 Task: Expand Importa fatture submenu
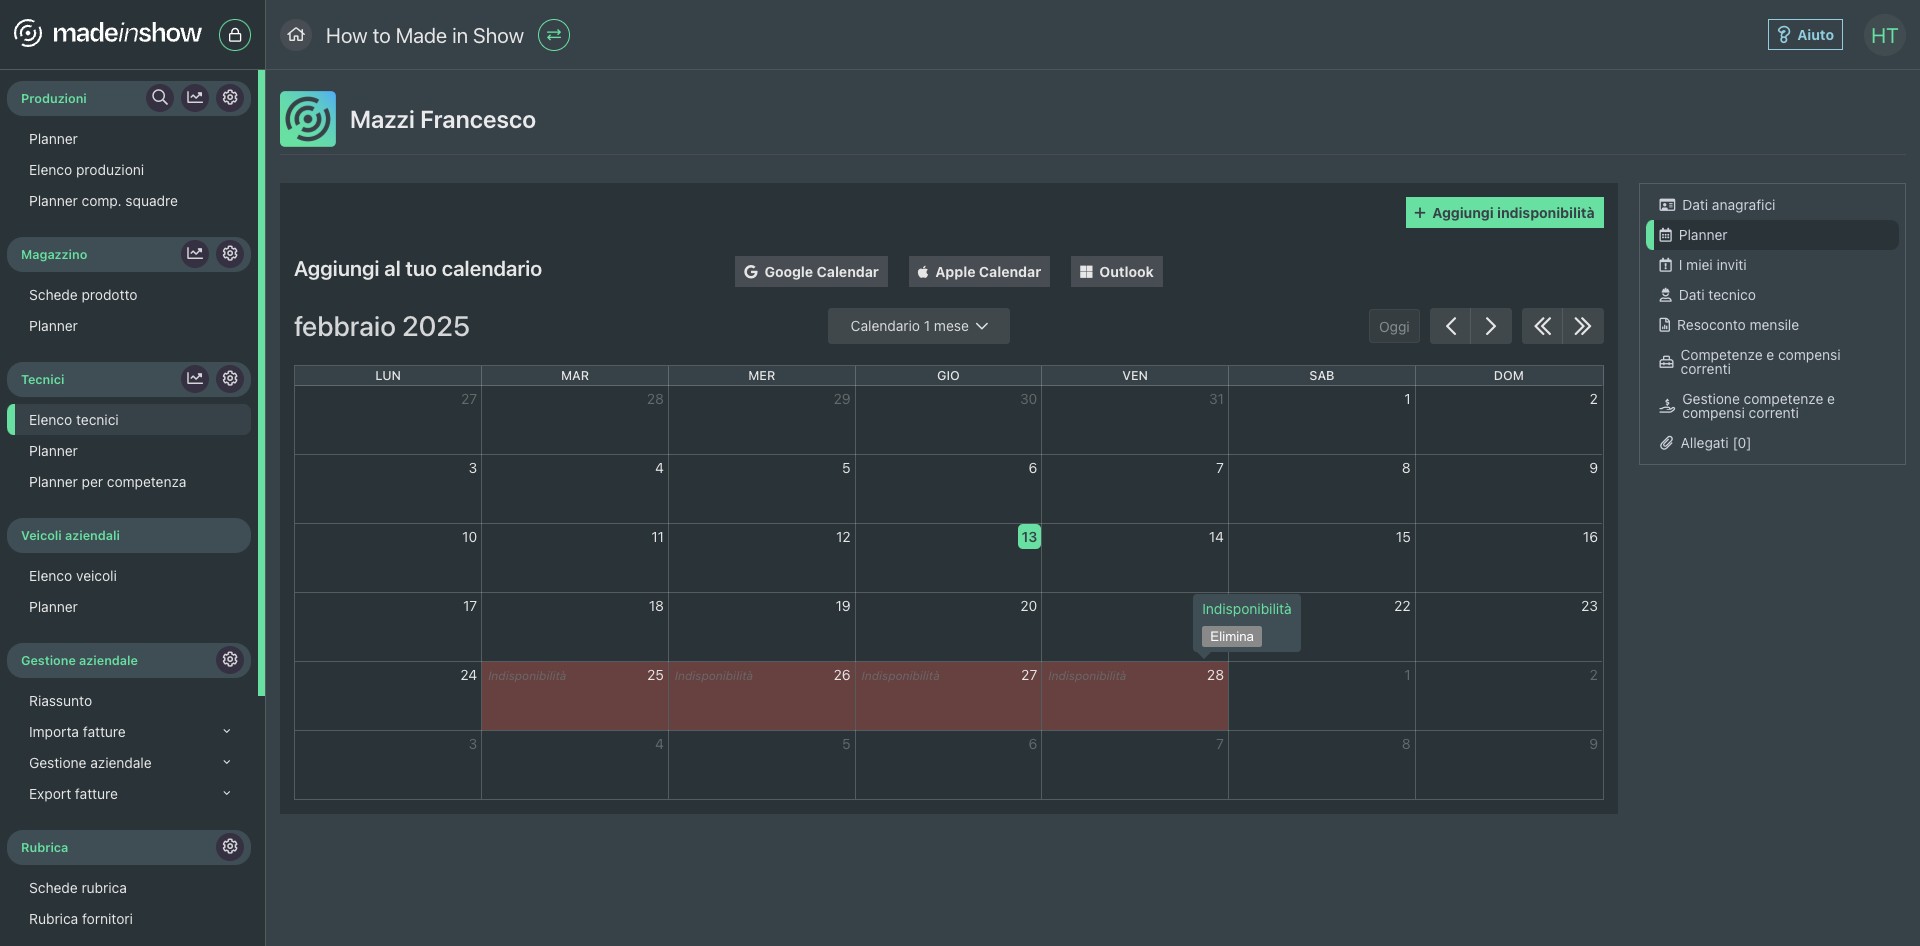226,732
